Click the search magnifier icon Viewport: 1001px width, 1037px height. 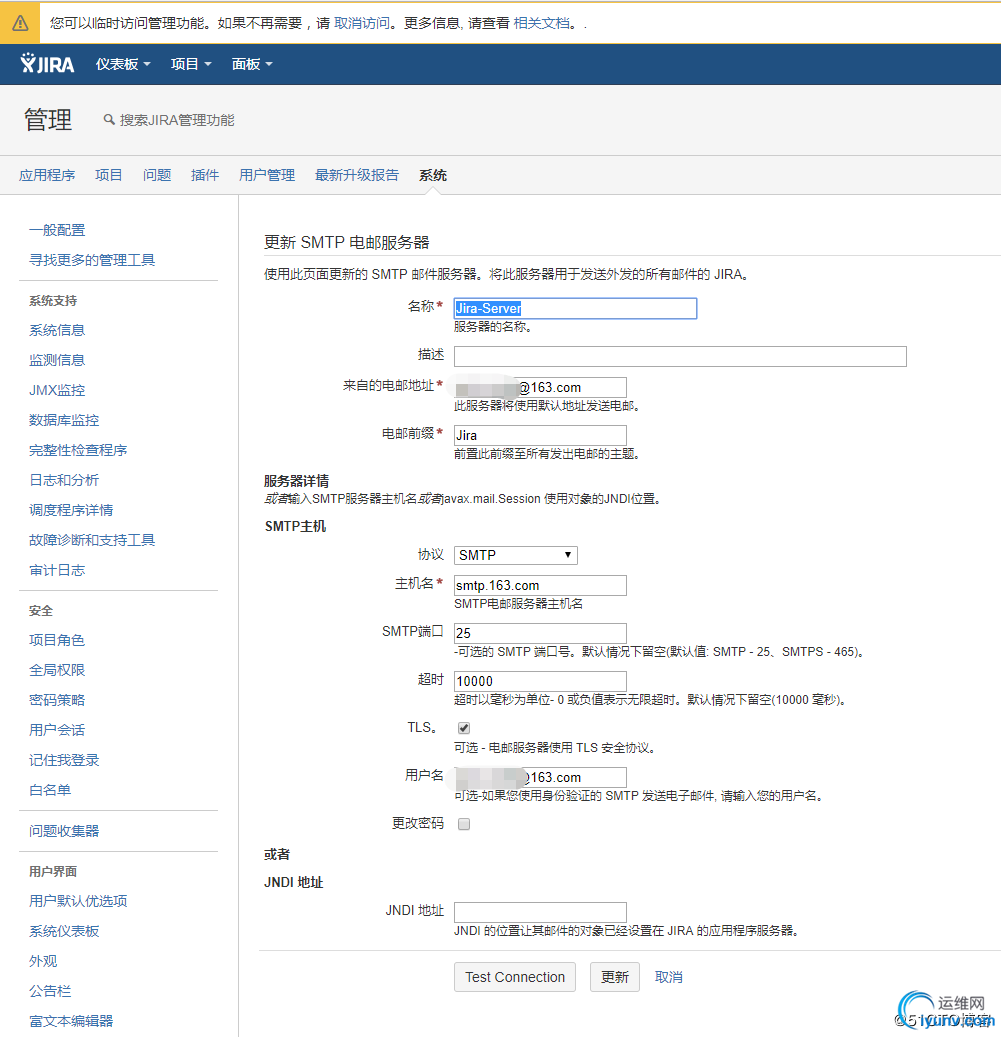[x=108, y=120]
